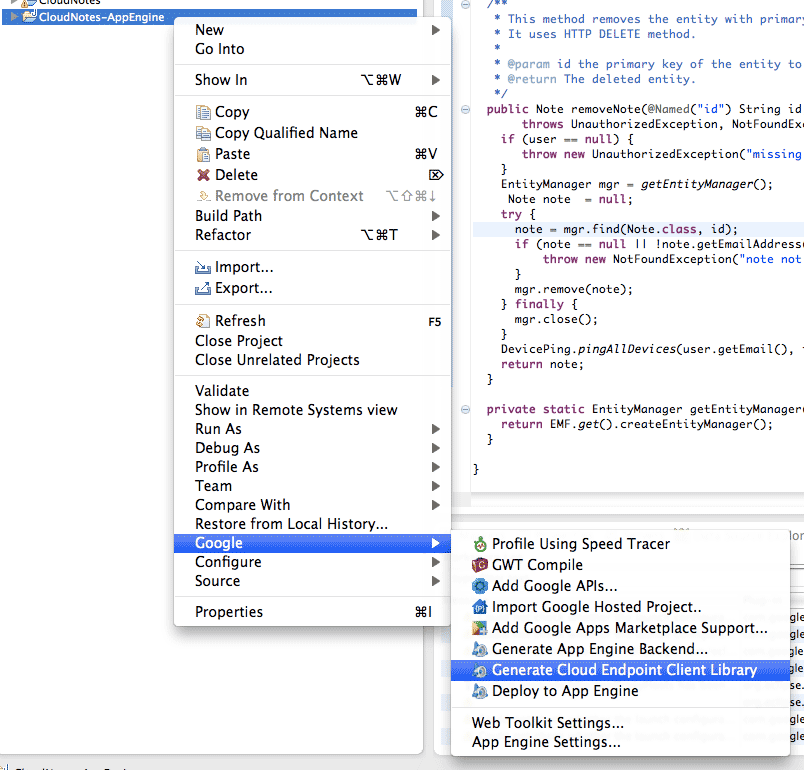Click the Deploy to App Engine icon
804x770 pixels.
pyautogui.click(x=480, y=691)
